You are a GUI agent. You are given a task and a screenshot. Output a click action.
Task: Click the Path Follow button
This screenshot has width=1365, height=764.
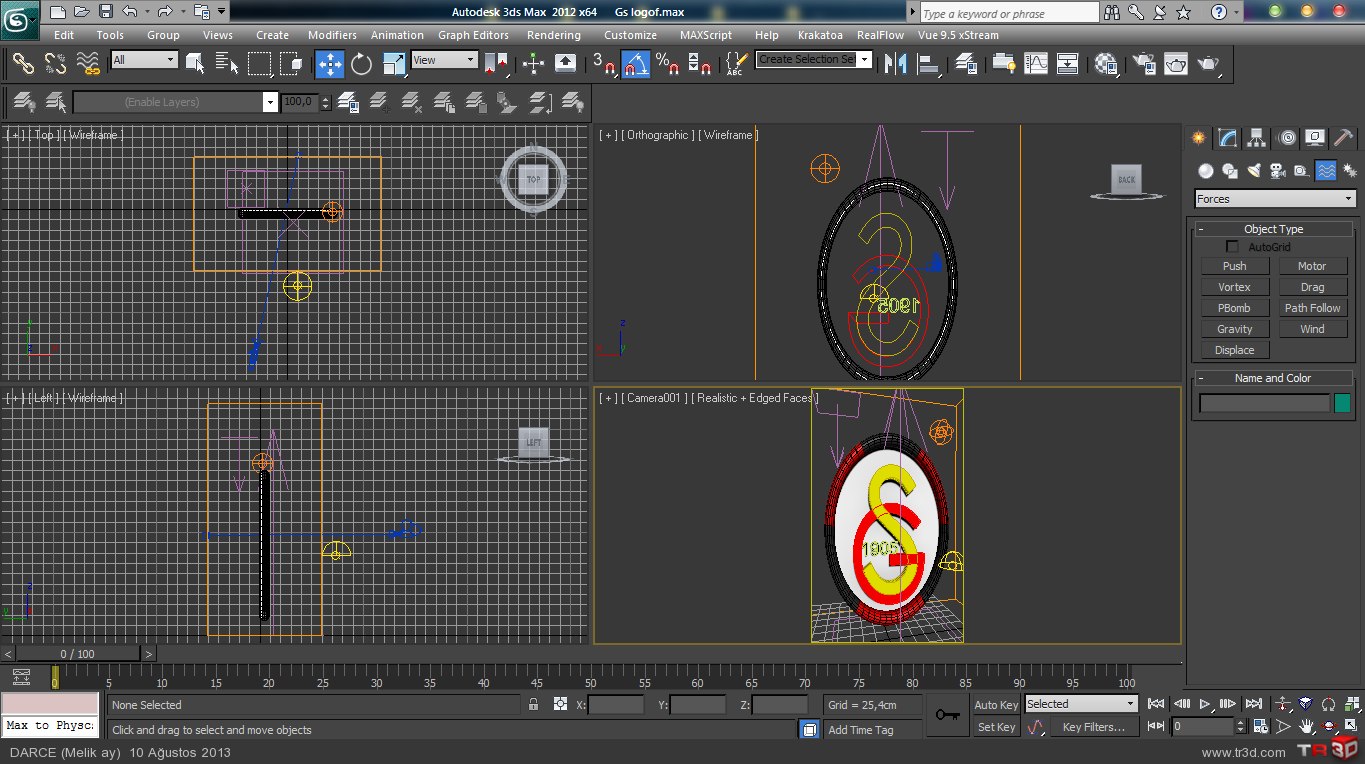tap(1312, 308)
